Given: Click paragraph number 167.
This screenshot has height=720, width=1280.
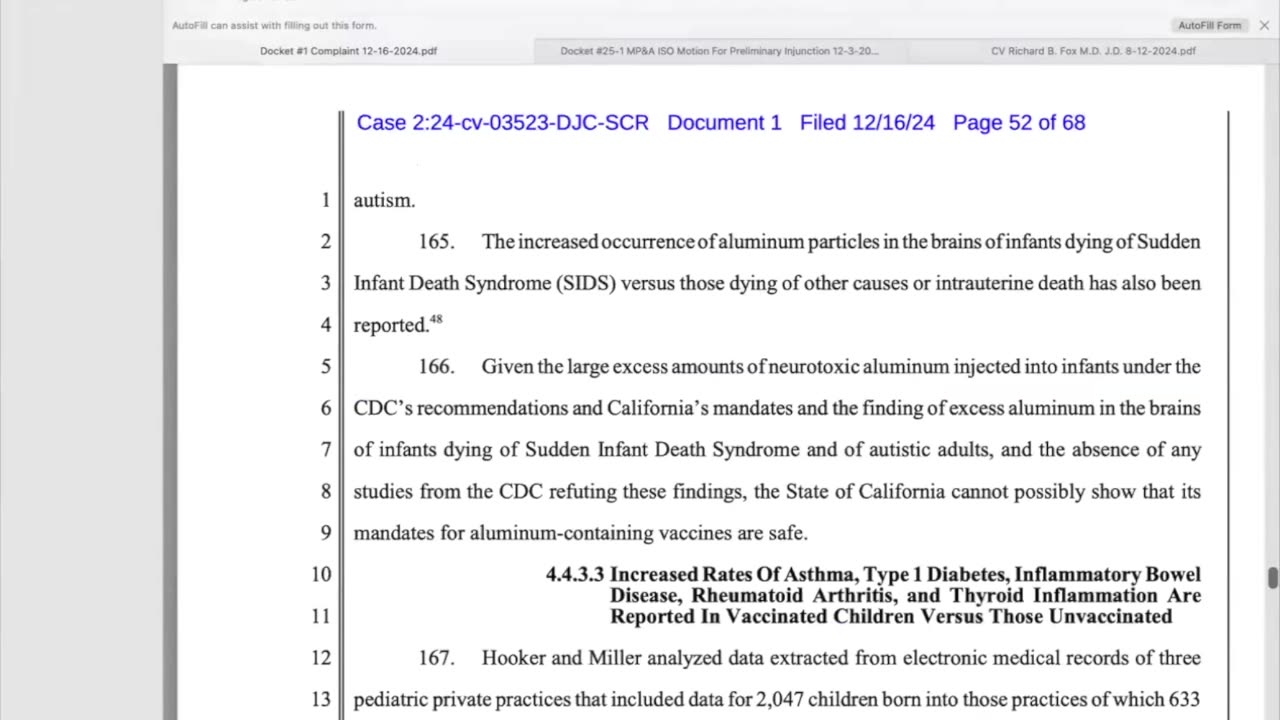Looking at the screenshot, I should [436, 658].
